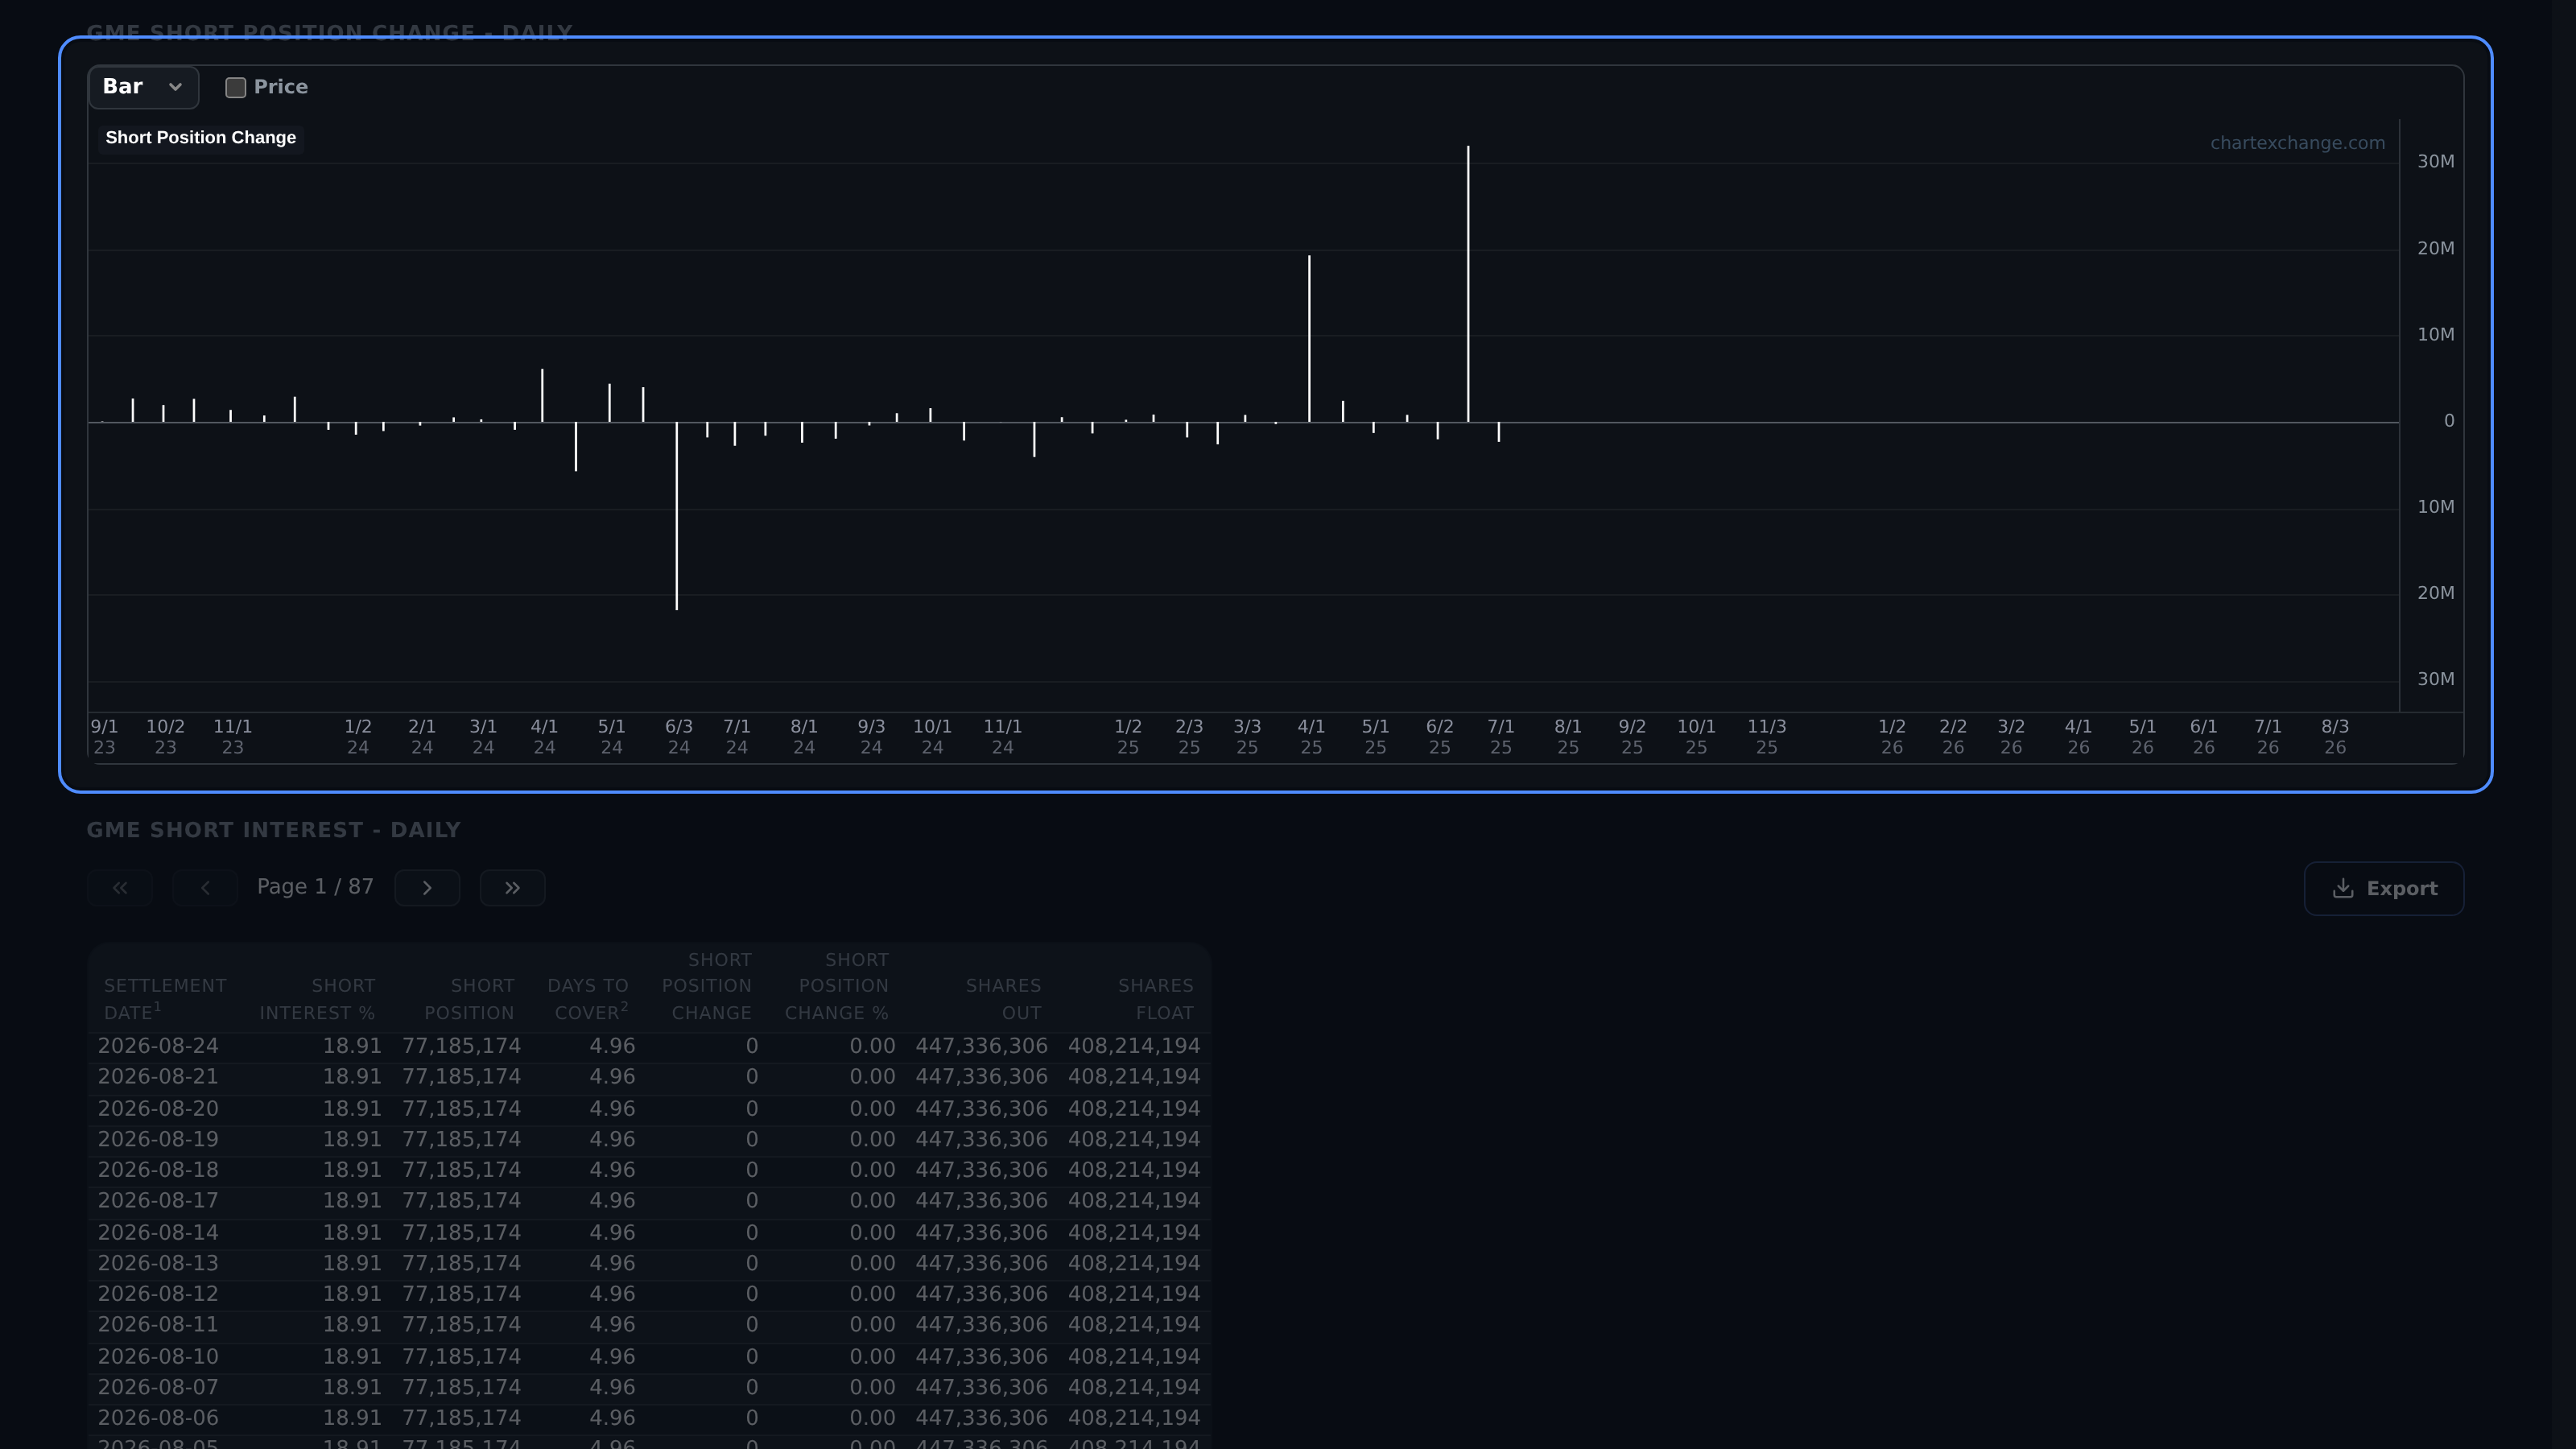
Task: Click the Shares Float column header
Action: coord(1155,999)
